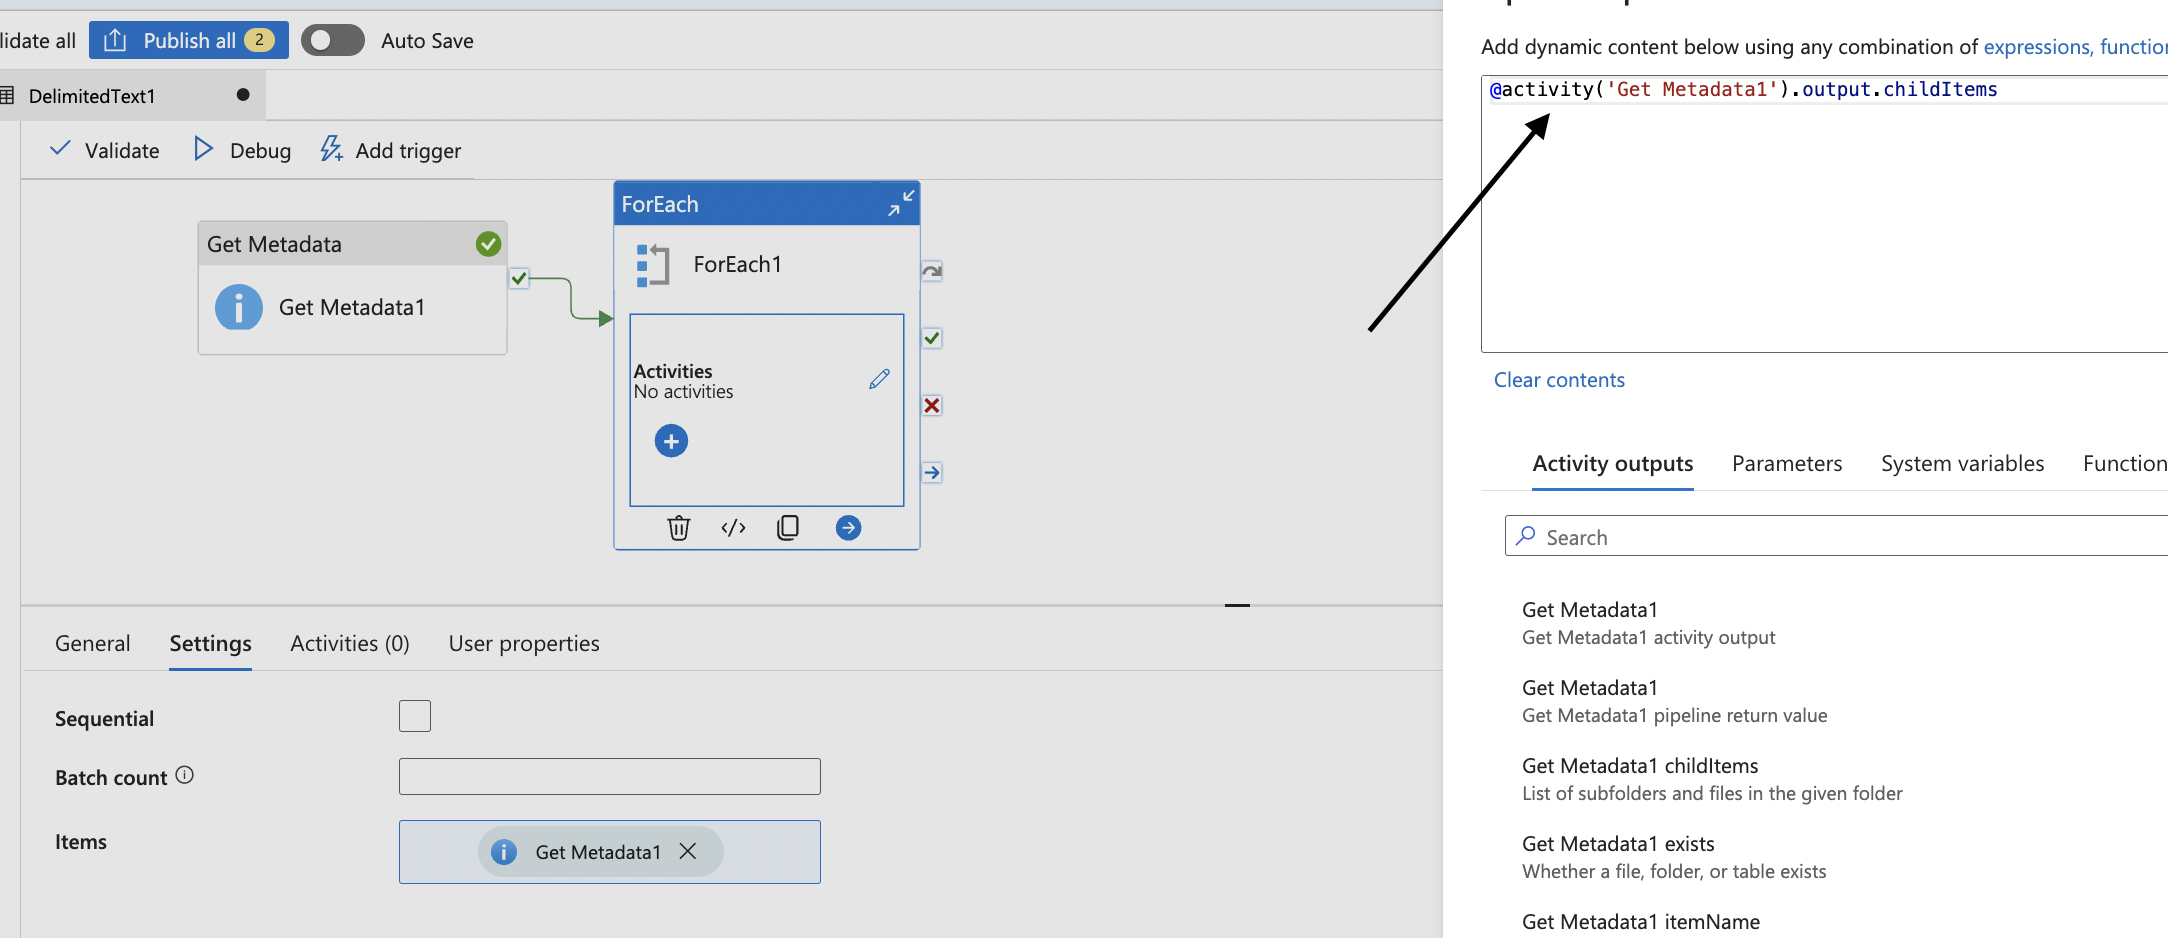
Task: Click the Publish all button
Action: click(x=188, y=40)
